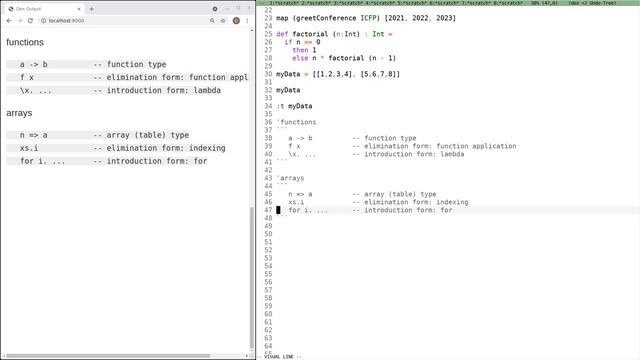640x360 pixels.
Task: Click "'functions" on editor line 36
Action: click(x=296, y=122)
